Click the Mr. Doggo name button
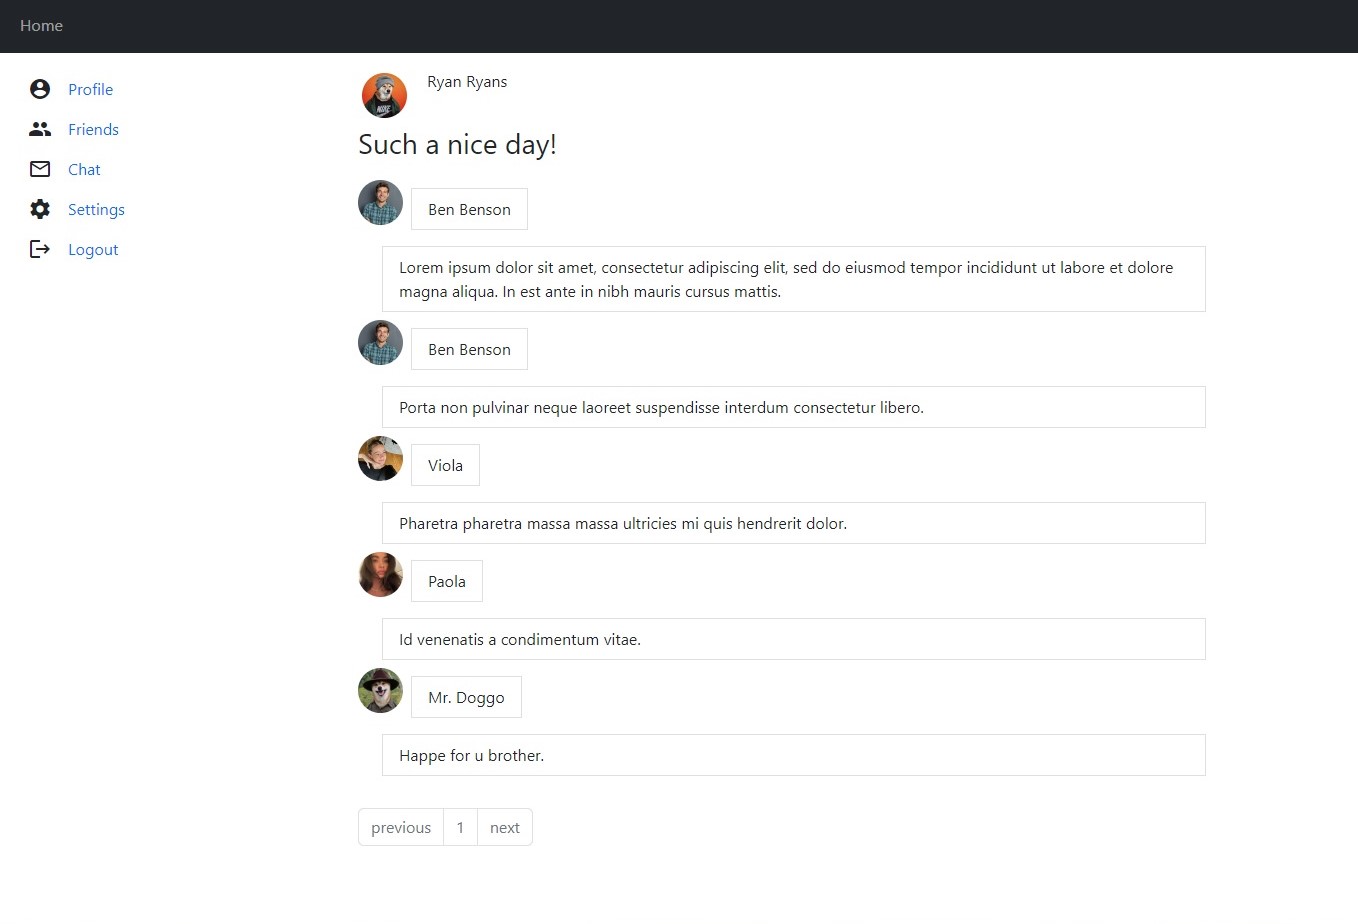This screenshot has height=924, width=1358. [x=466, y=696]
